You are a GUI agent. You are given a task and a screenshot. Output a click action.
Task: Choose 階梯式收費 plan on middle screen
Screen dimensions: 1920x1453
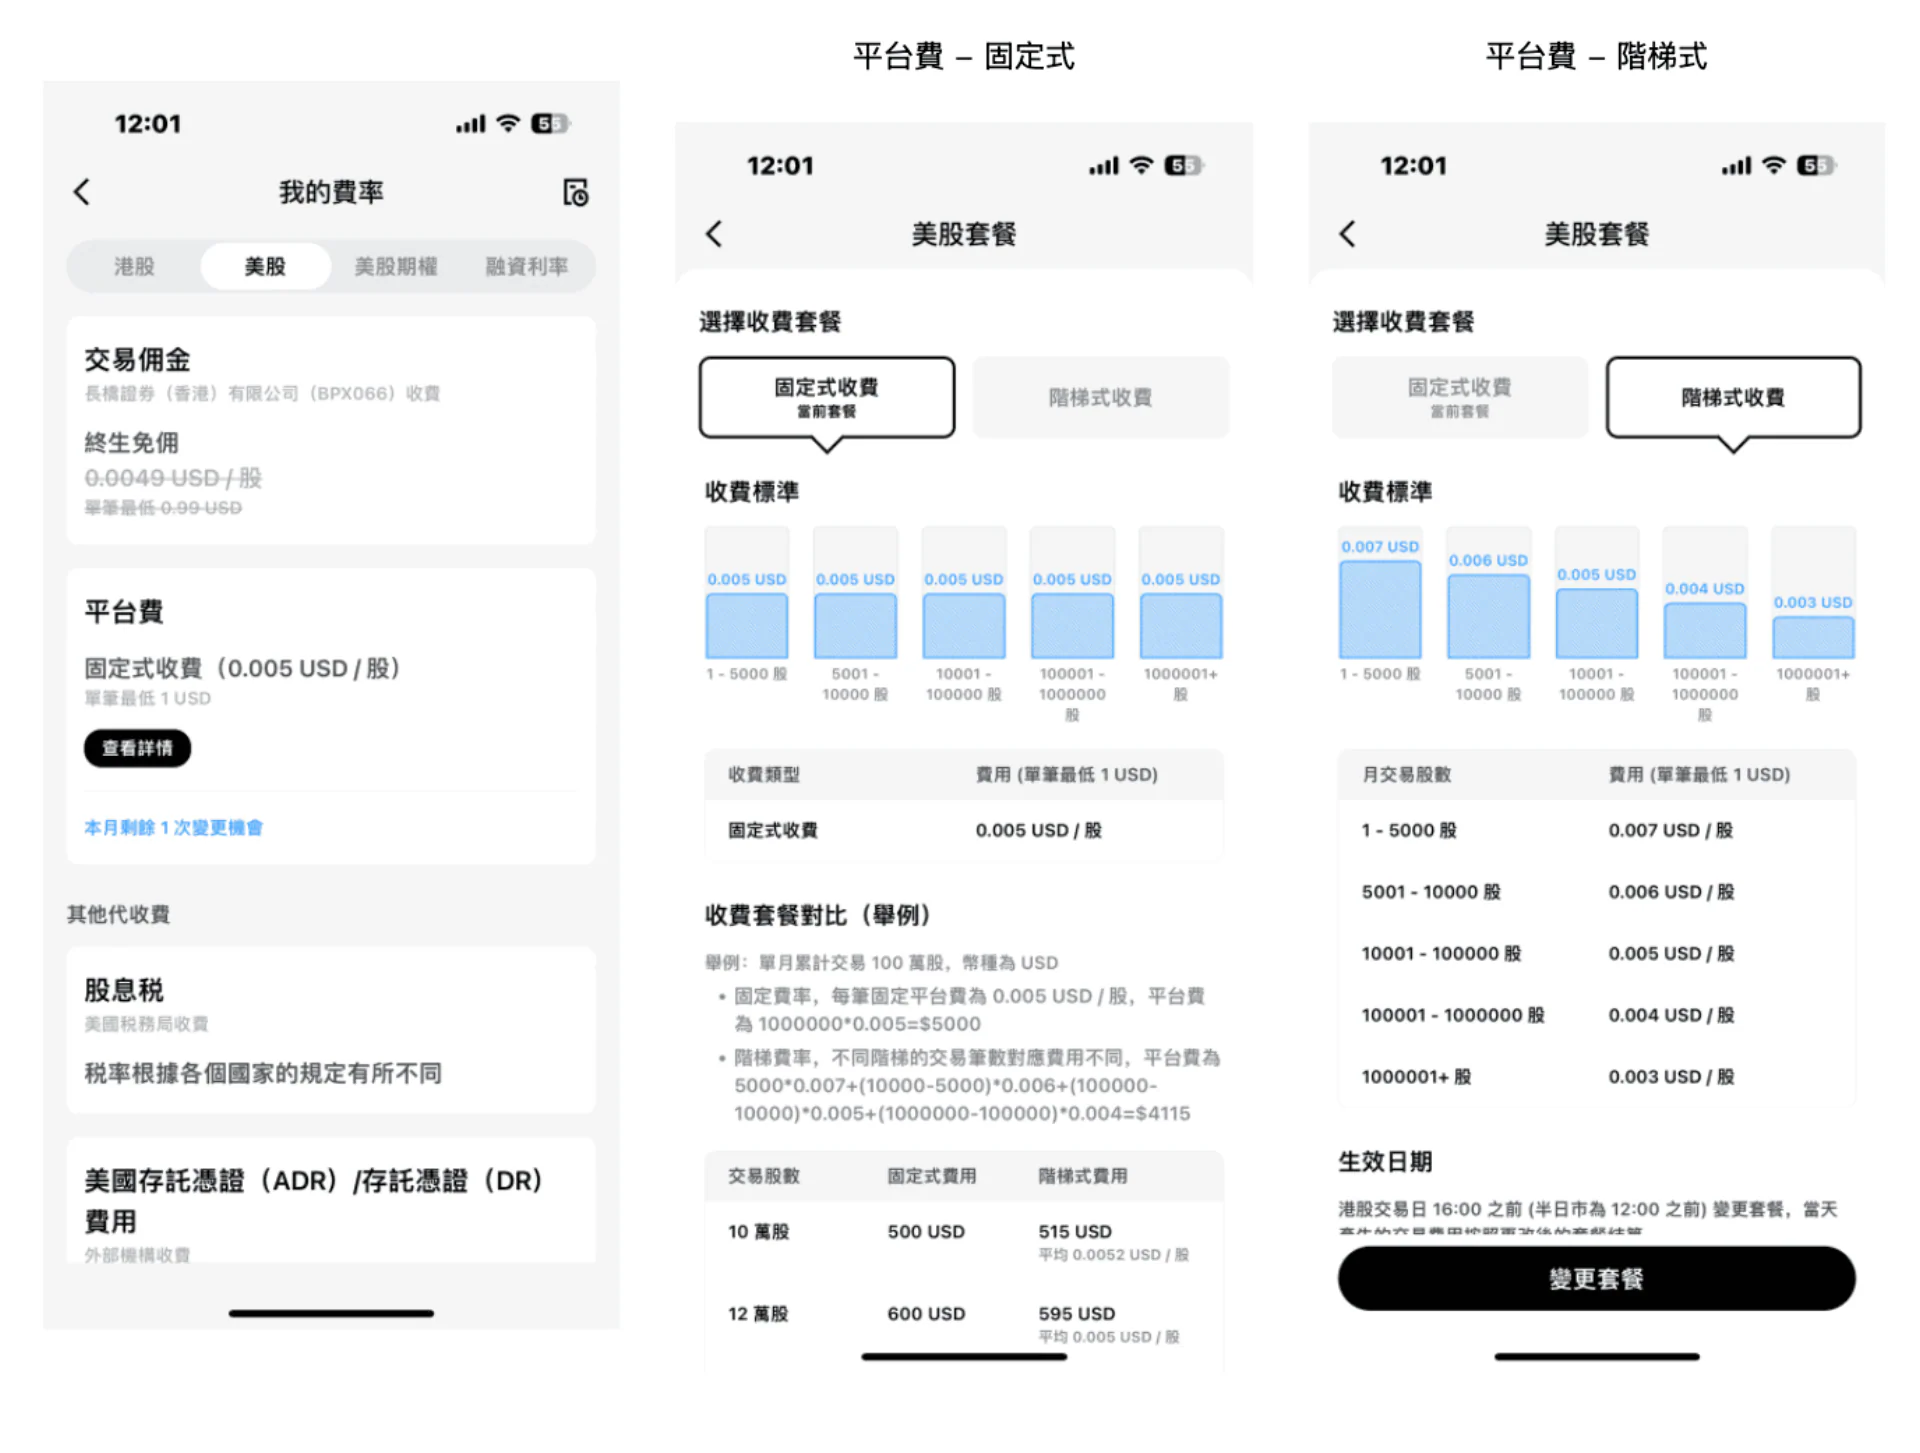coord(1100,398)
